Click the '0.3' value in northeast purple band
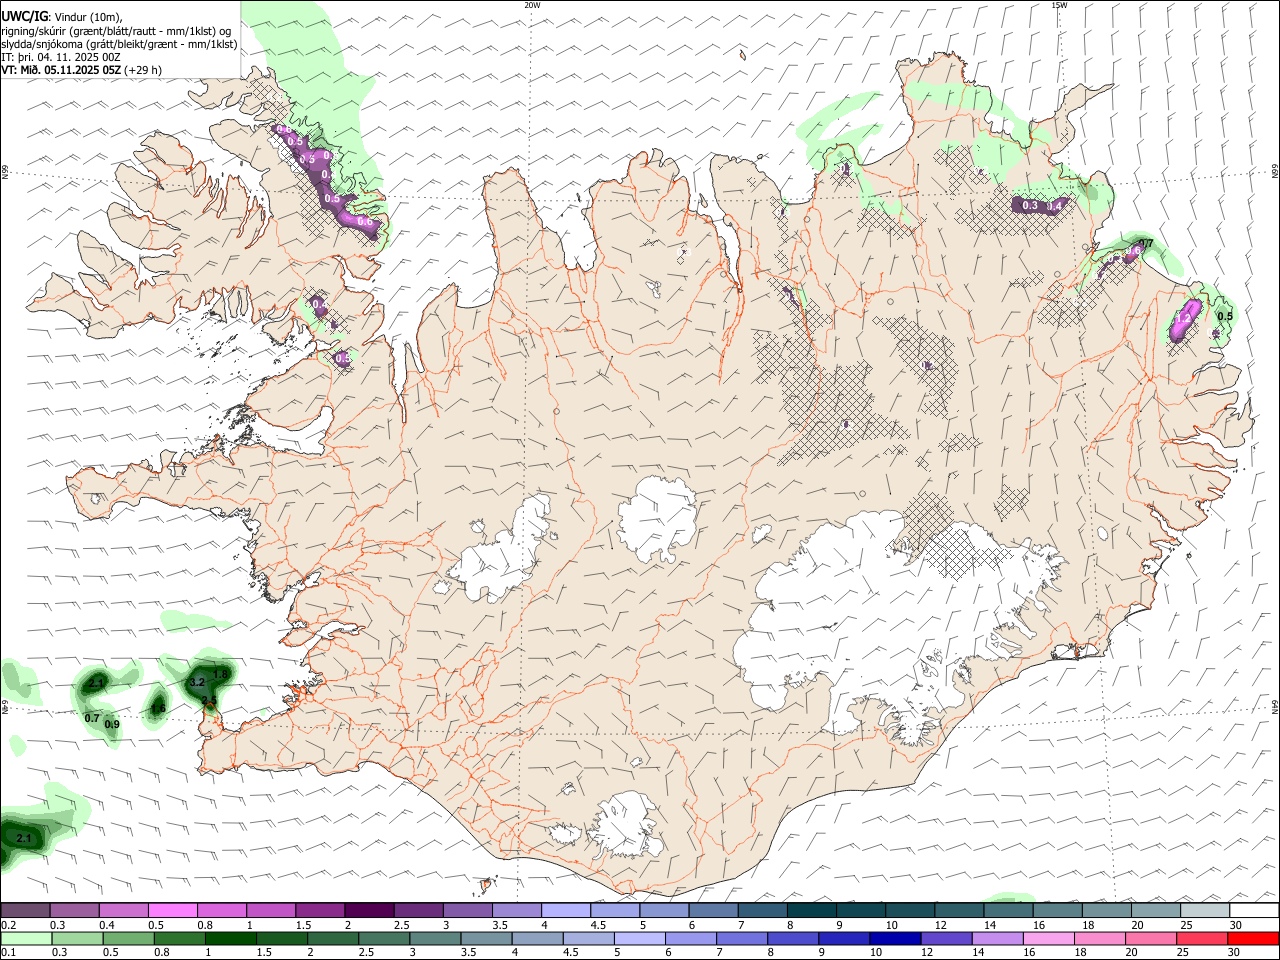Screen dimensions: 1280x960 point(1031,205)
